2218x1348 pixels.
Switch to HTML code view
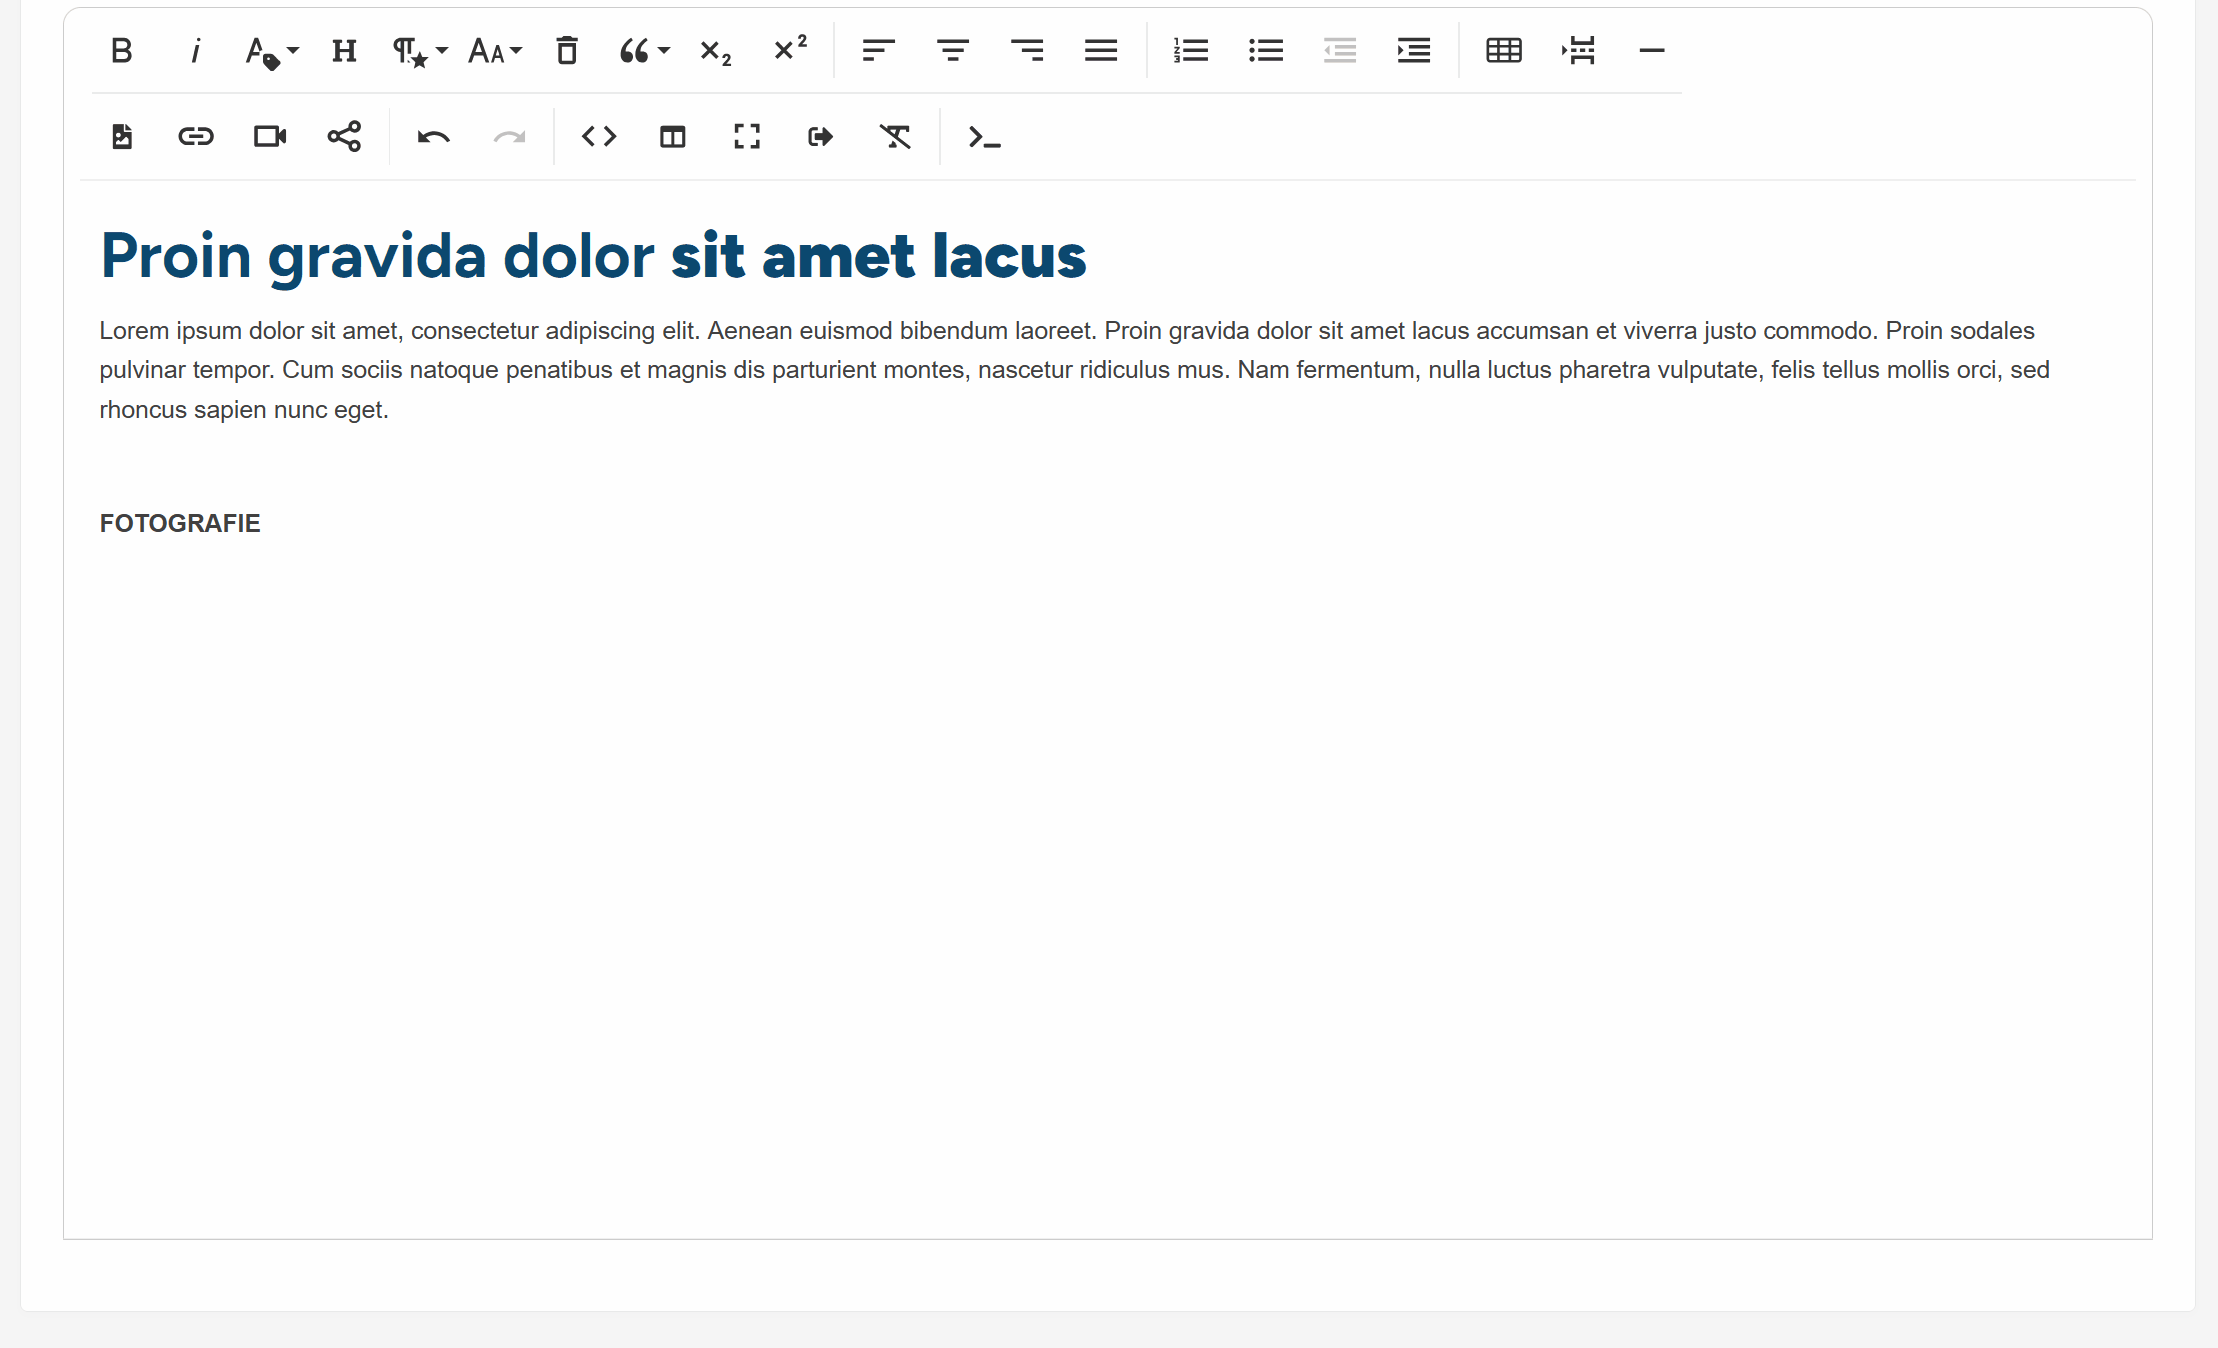599,136
